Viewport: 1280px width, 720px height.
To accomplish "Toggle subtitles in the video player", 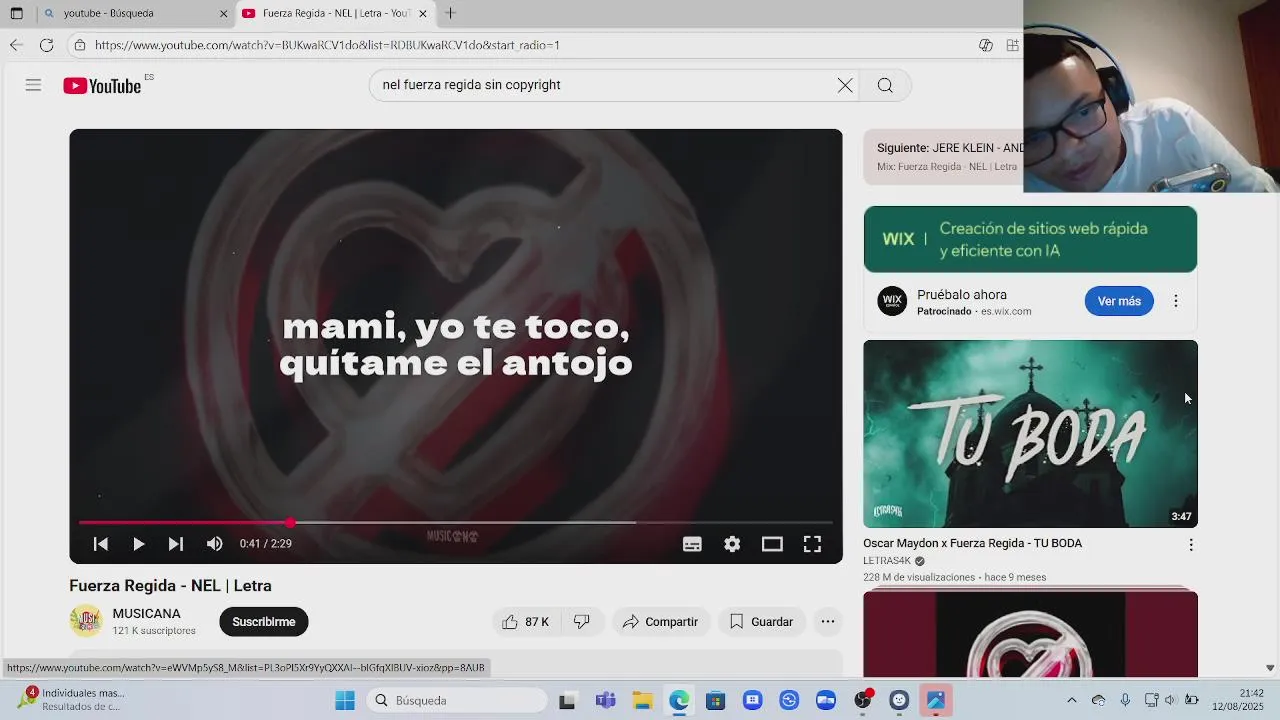I will pyautogui.click(x=692, y=543).
